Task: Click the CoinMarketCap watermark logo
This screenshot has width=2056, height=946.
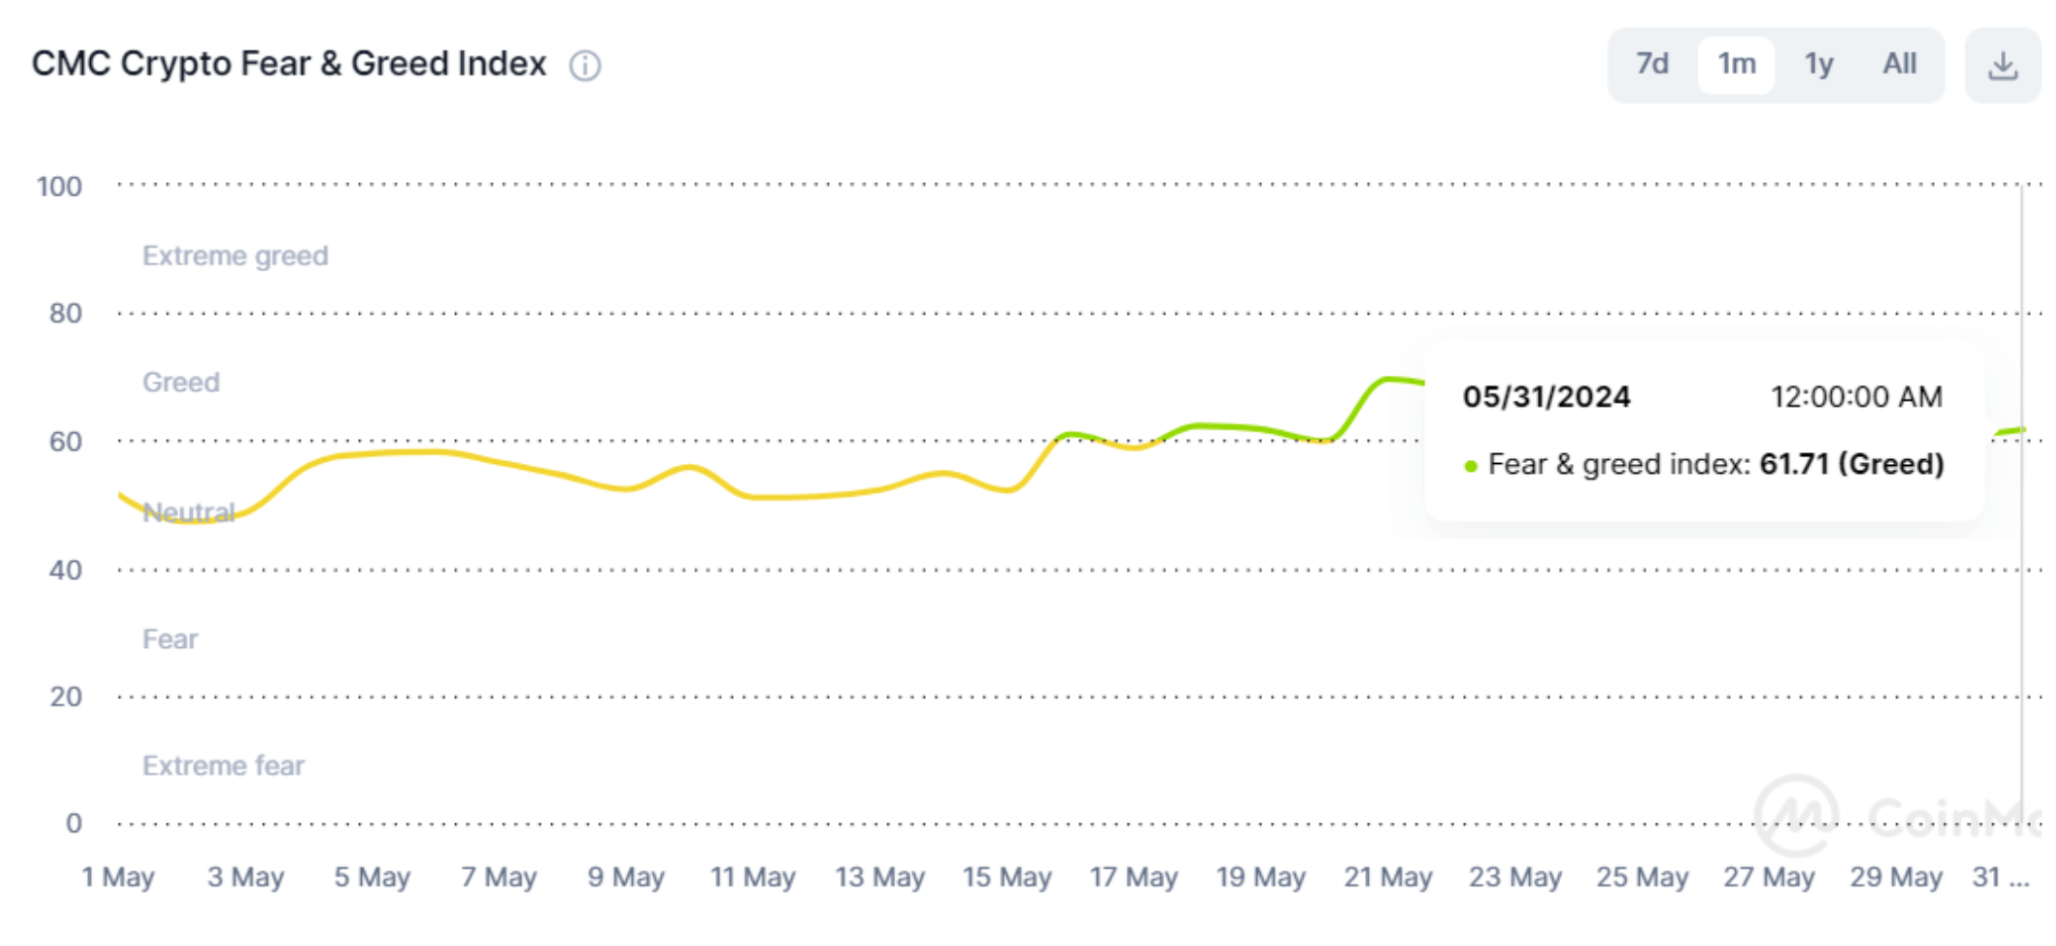Action: (x=1797, y=814)
